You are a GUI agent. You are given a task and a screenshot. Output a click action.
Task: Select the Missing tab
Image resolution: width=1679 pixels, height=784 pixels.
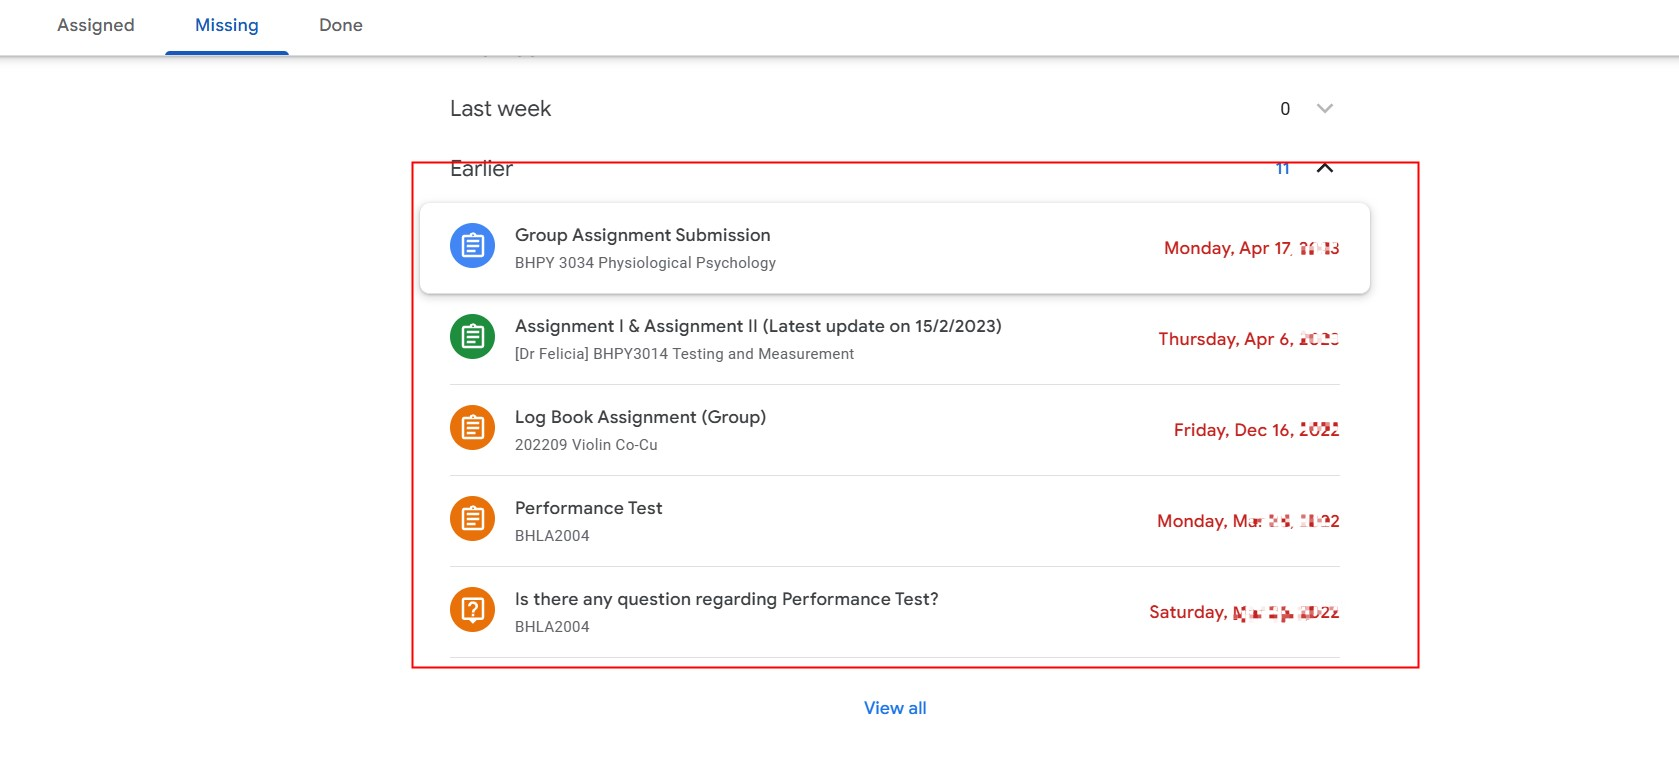coord(227,25)
